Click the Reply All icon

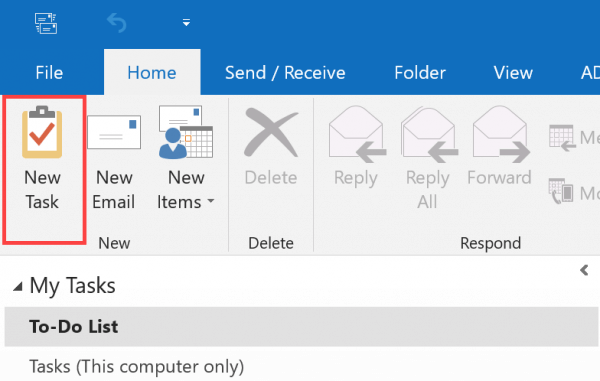pos(429,134)
